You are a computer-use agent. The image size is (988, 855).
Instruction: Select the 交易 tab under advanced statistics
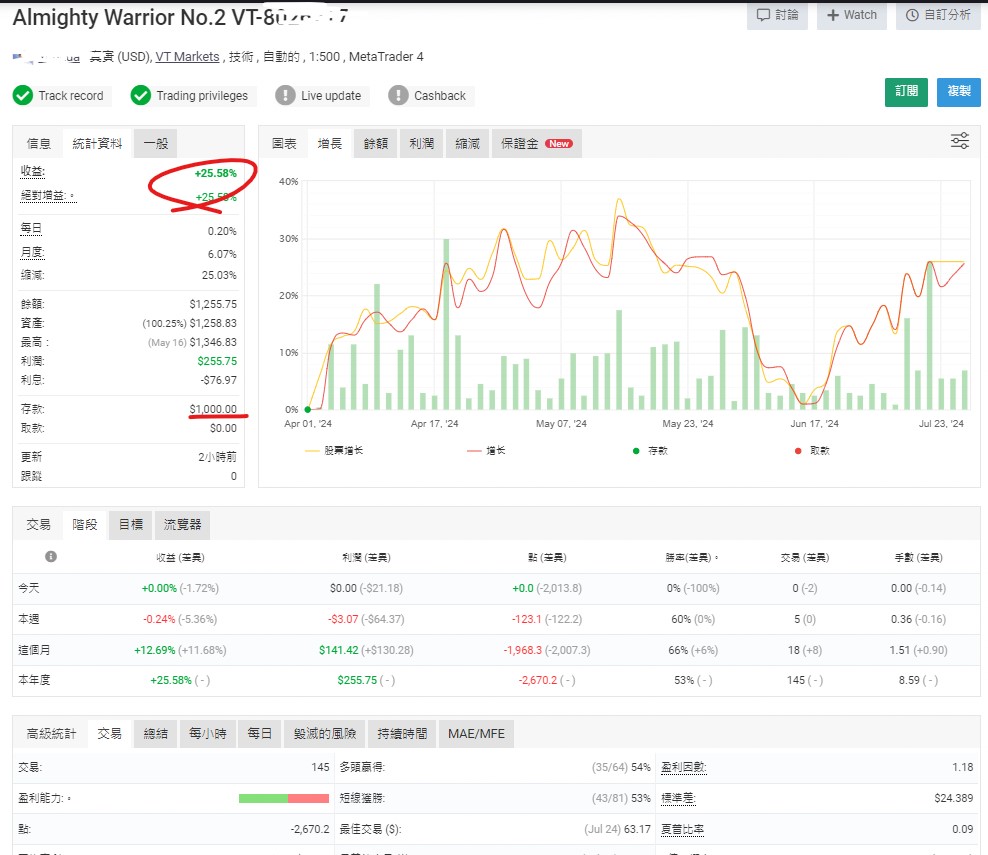110,733
